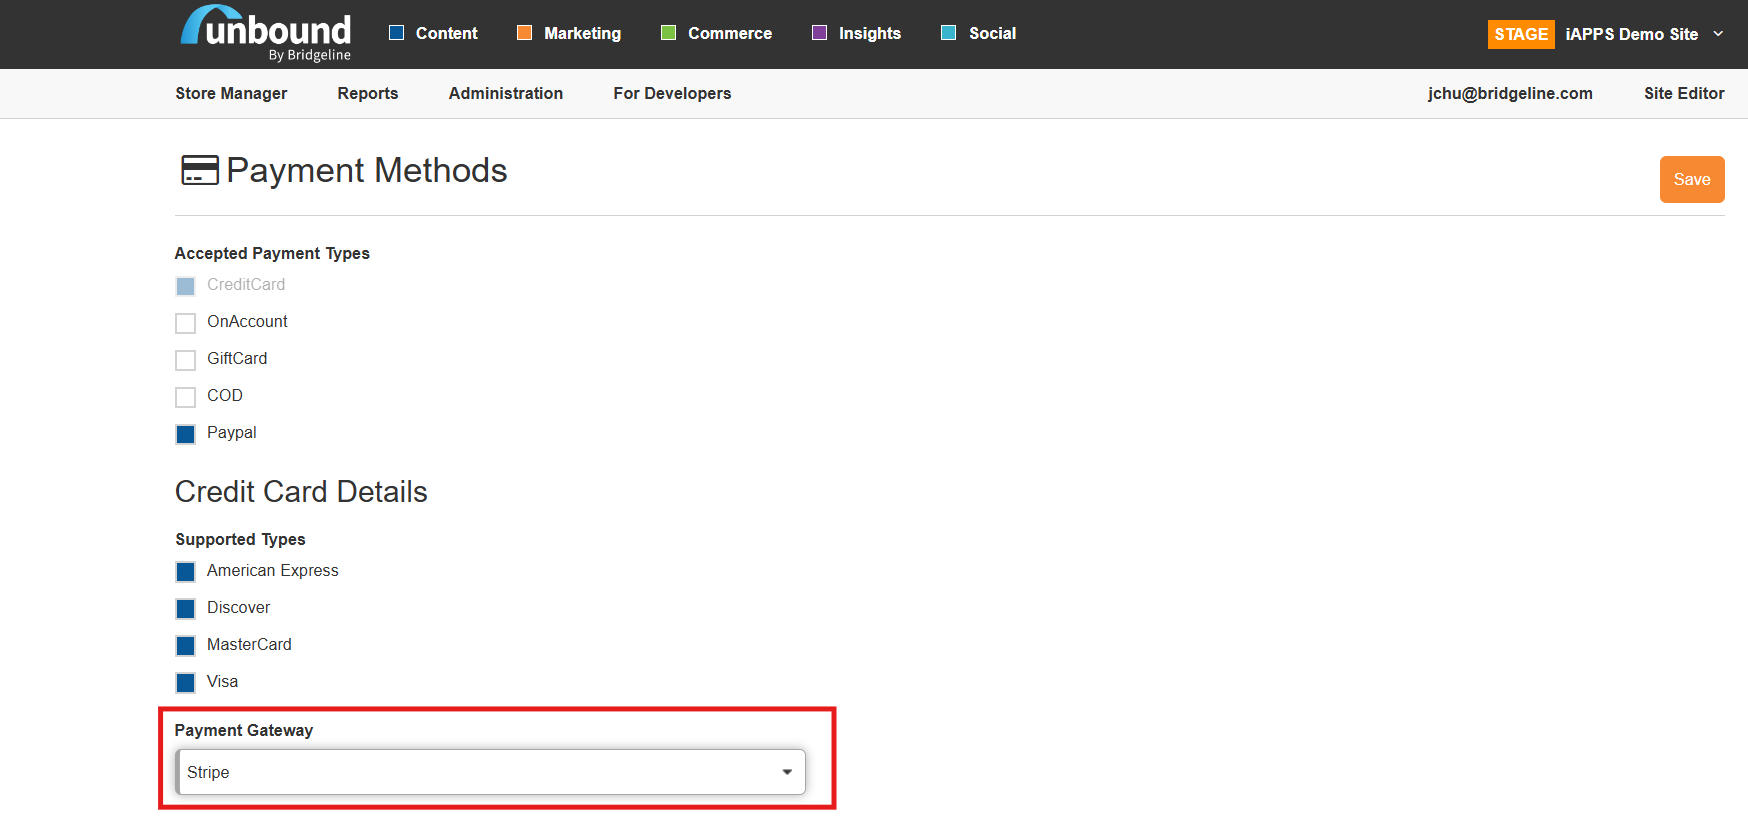Click the Payment Gateway label
This screenshot has height=820, width=1748.
[x=244, y=730]
